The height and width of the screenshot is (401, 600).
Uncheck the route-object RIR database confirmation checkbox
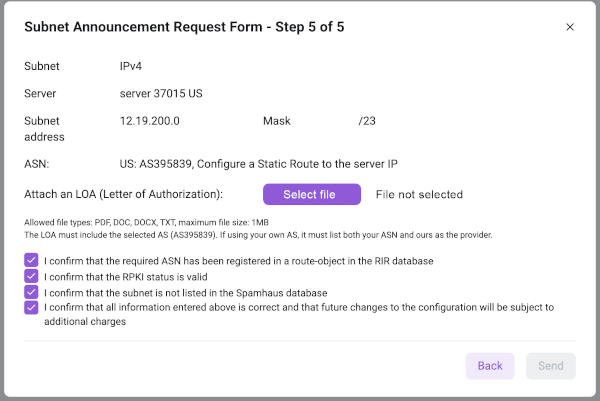31,260
